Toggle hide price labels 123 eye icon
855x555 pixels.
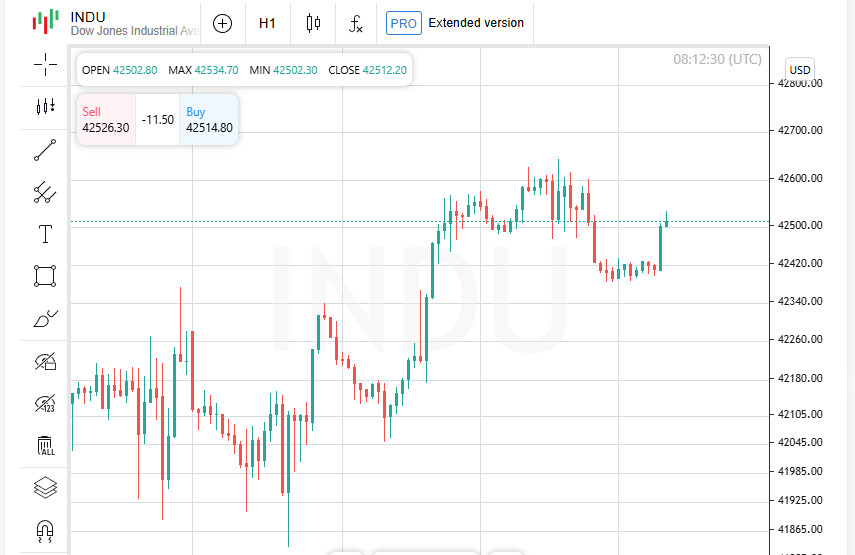(x=45, y=403)
